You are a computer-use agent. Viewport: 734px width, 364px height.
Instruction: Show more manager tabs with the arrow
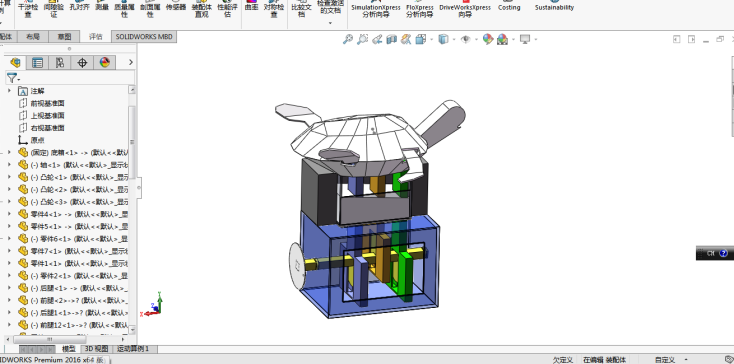pyautogui.click(x=131, y=62)
